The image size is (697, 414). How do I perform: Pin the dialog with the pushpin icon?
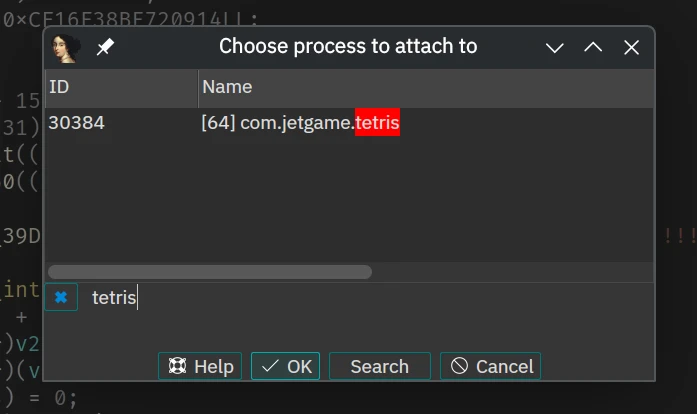point(105,47)
